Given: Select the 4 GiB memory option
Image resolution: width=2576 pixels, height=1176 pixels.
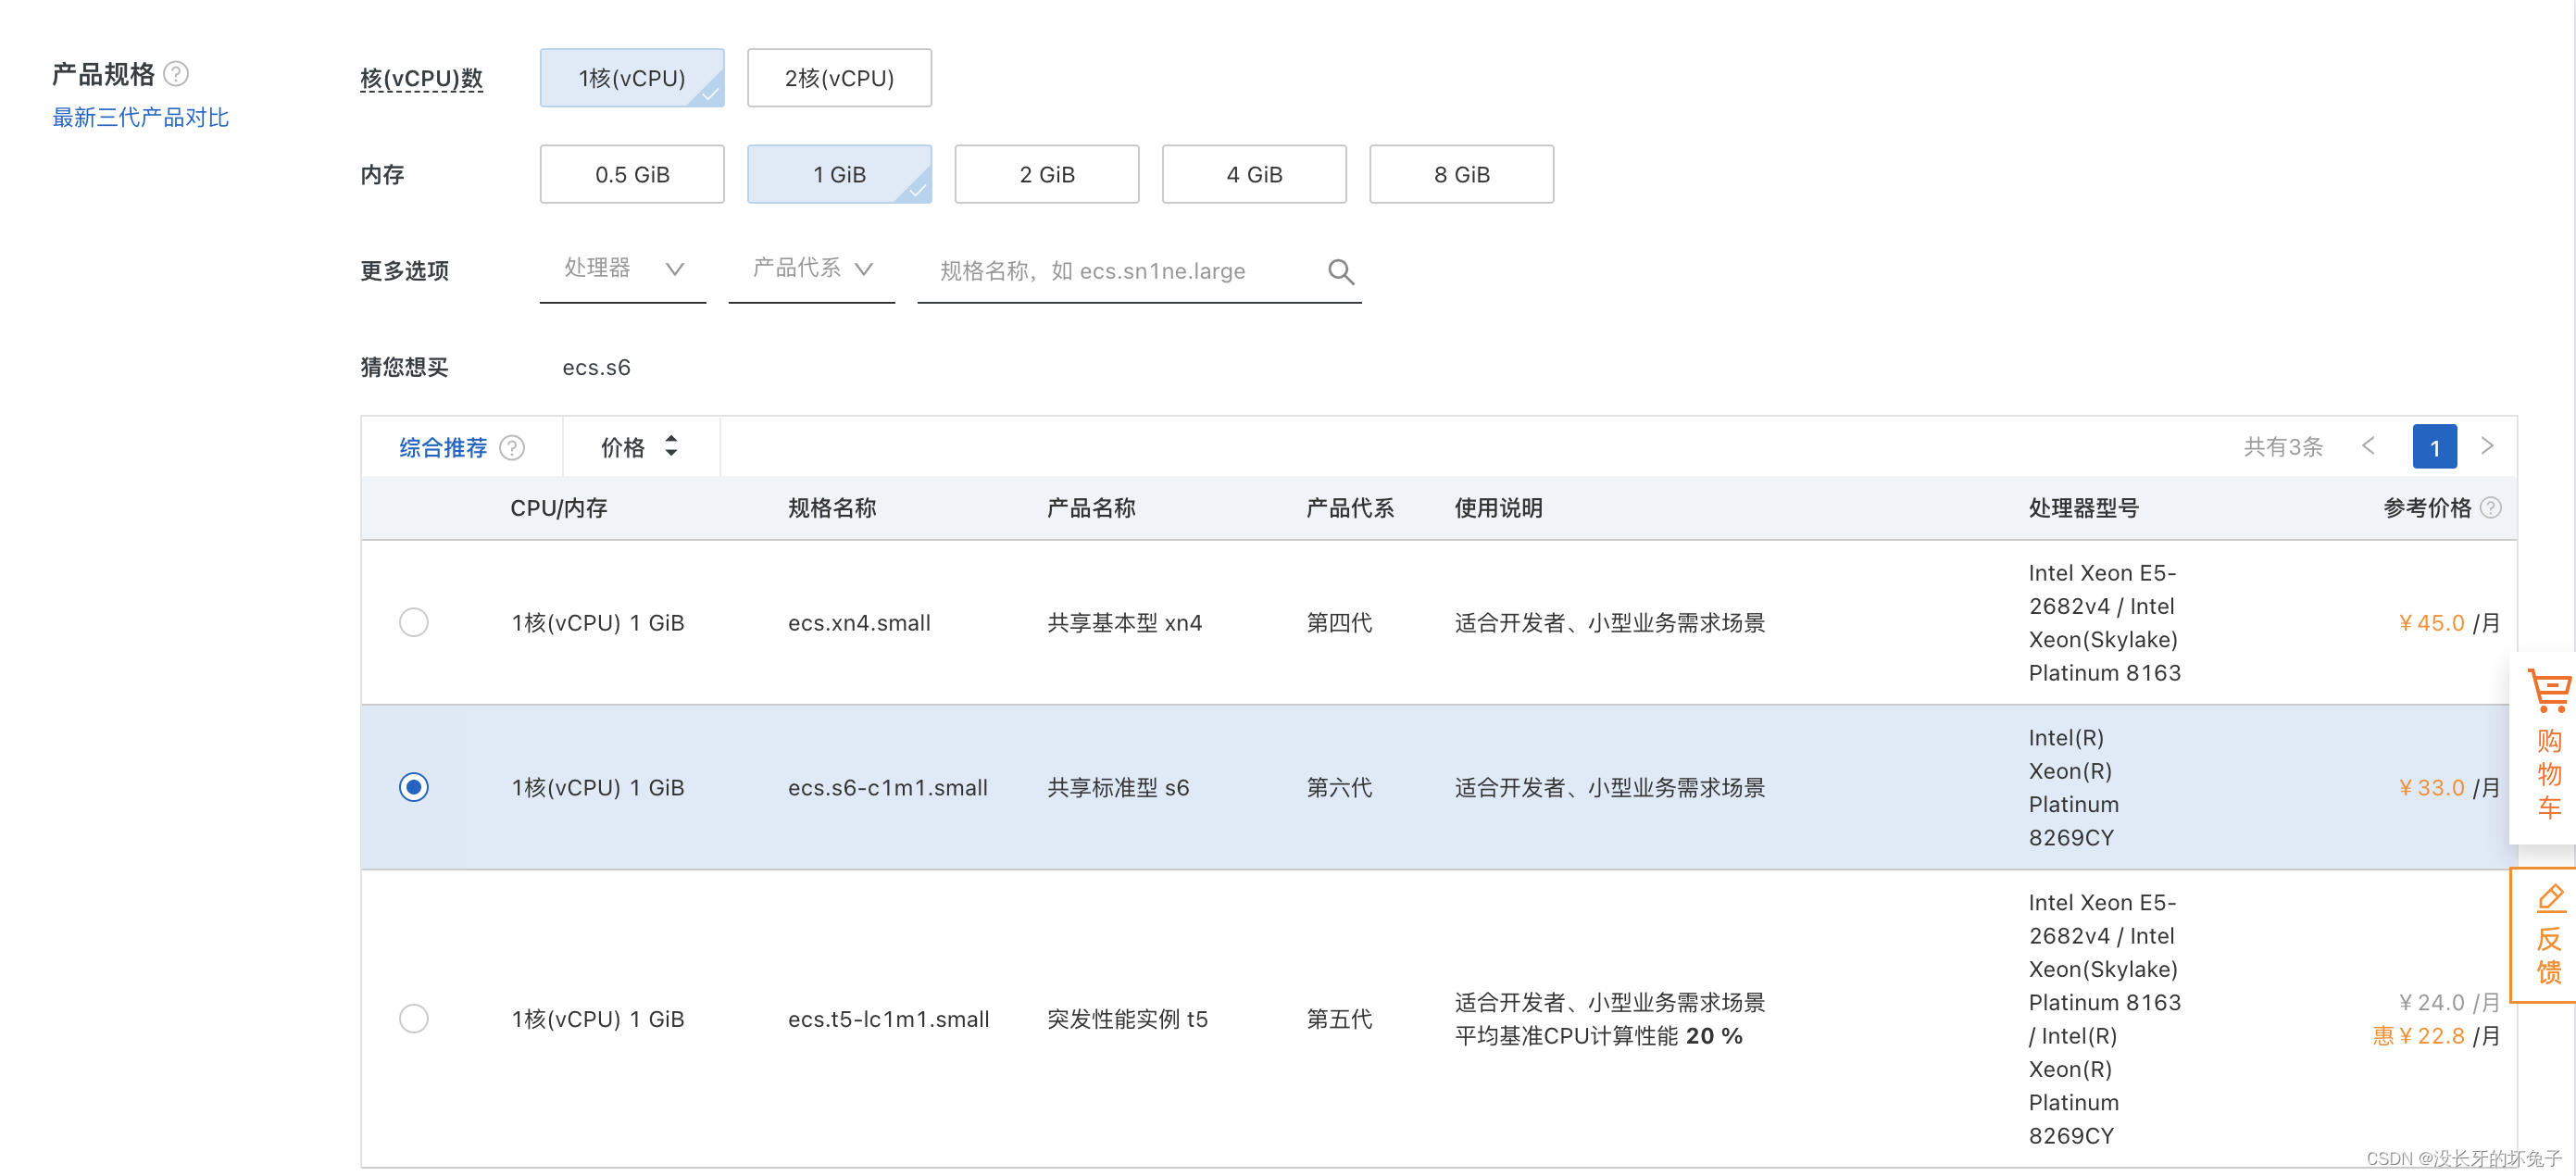Looking at the screenshot, I should pos(1253,175).
